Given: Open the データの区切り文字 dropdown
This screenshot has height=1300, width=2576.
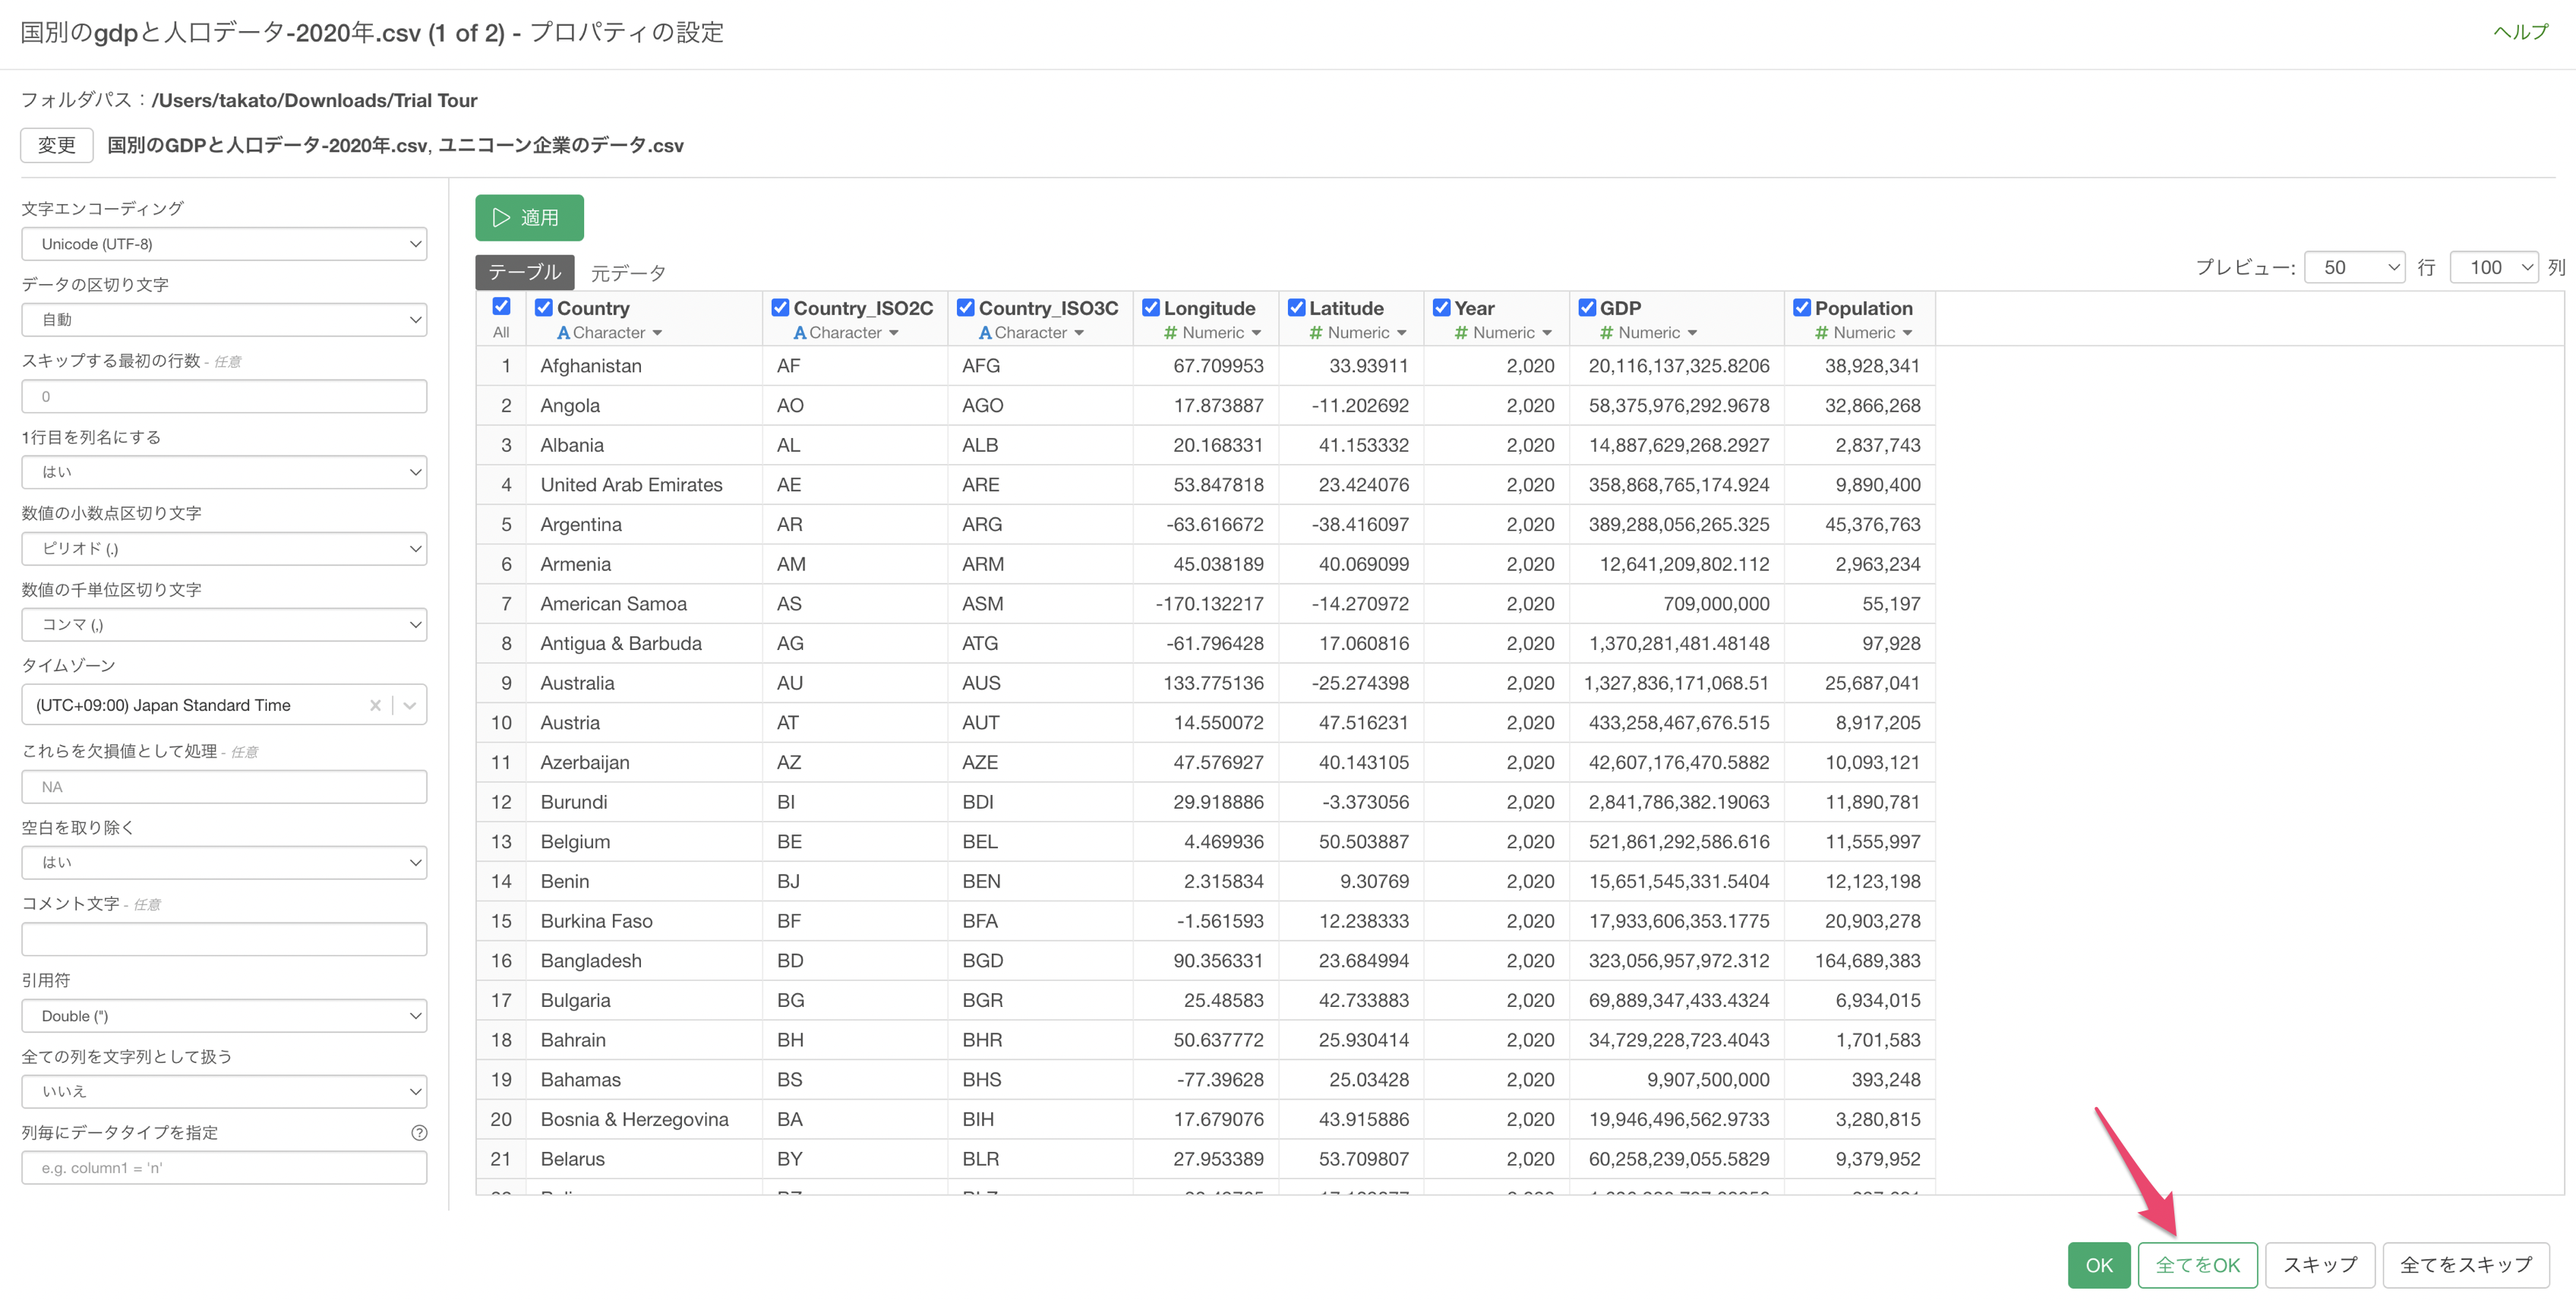Looking at the screenshot, I should 224,320.
